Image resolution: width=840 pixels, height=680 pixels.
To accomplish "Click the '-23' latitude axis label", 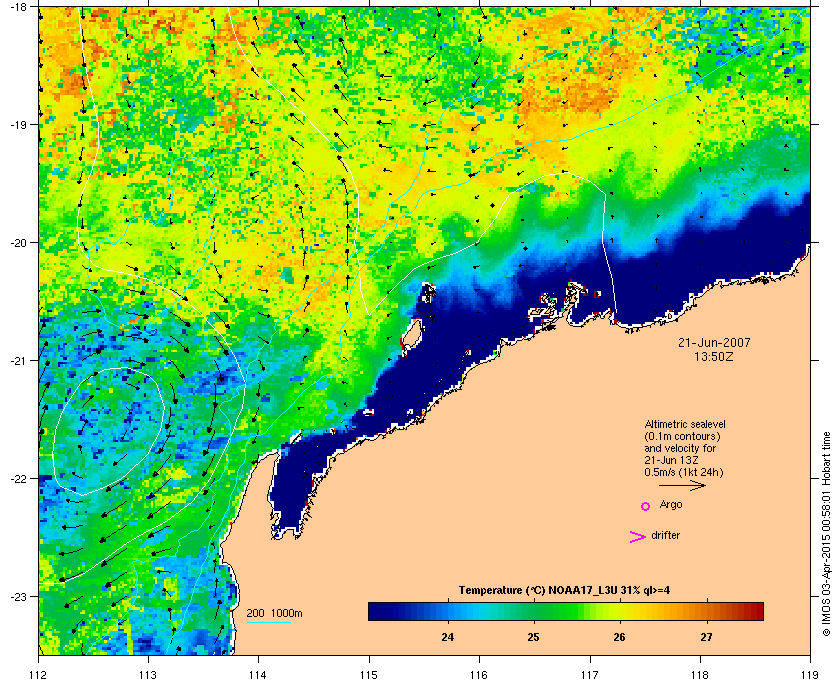I will (18, 596).
